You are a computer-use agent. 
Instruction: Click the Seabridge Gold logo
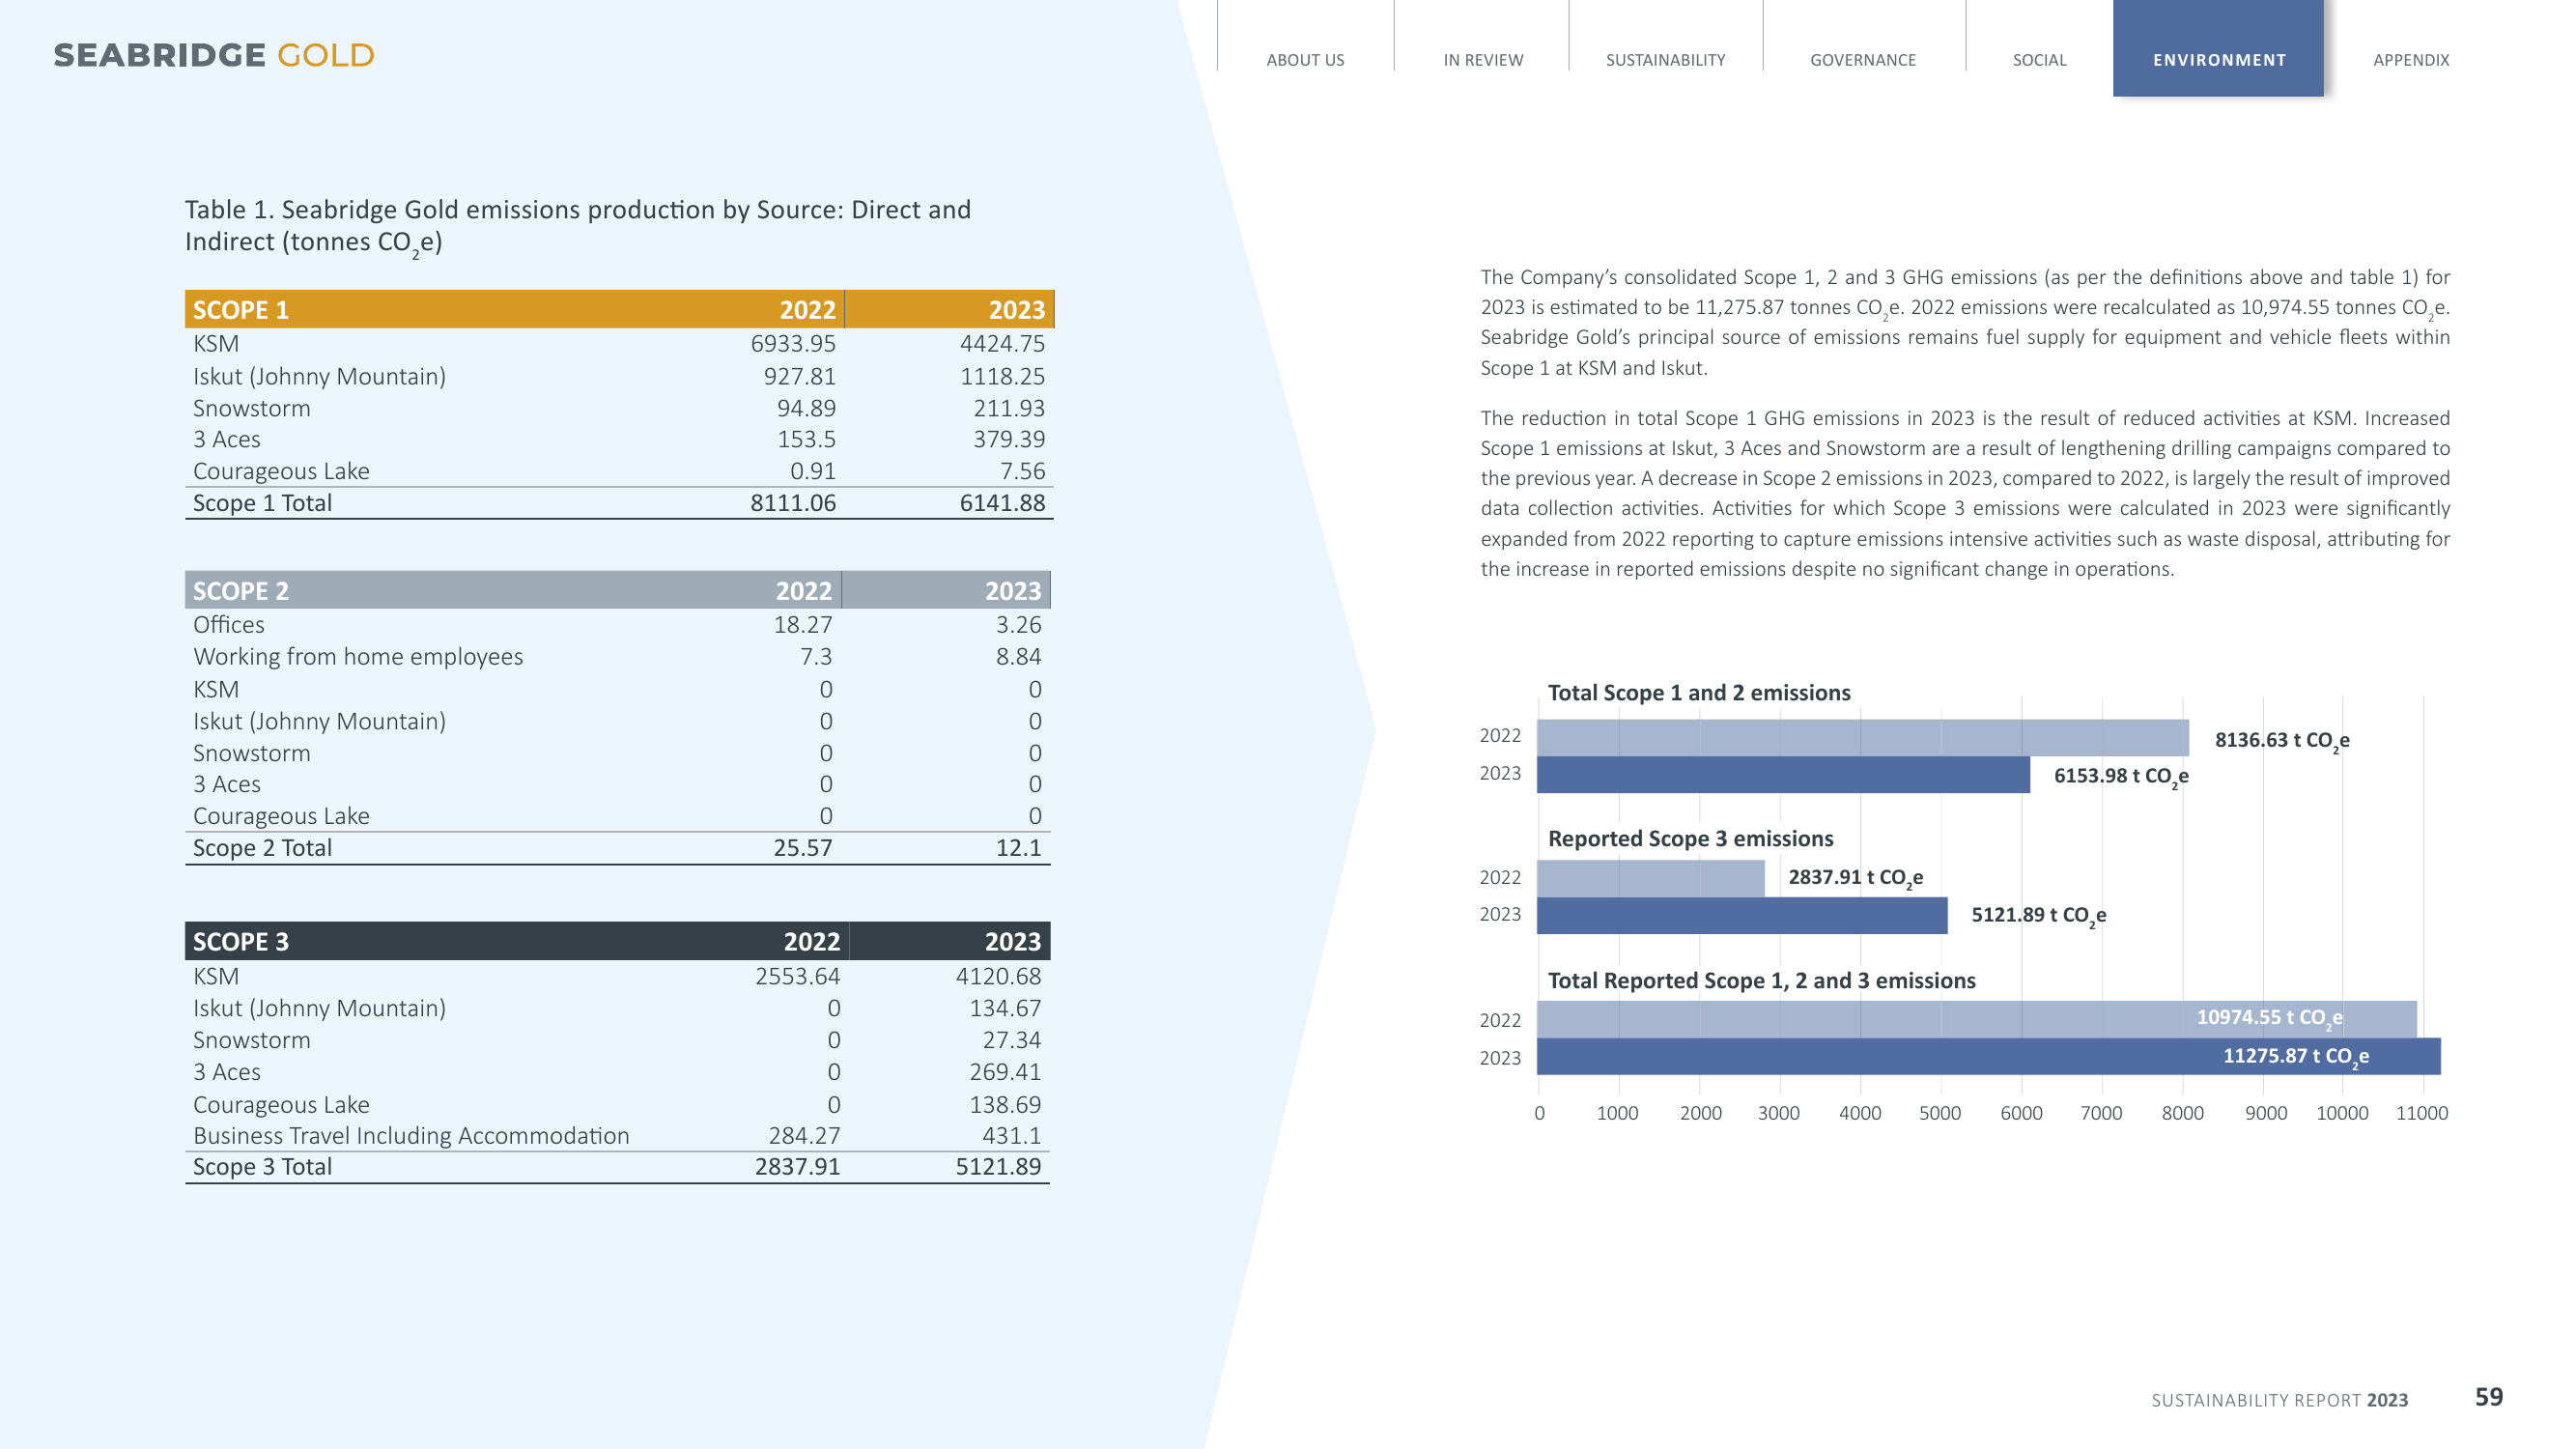(214, 55)
